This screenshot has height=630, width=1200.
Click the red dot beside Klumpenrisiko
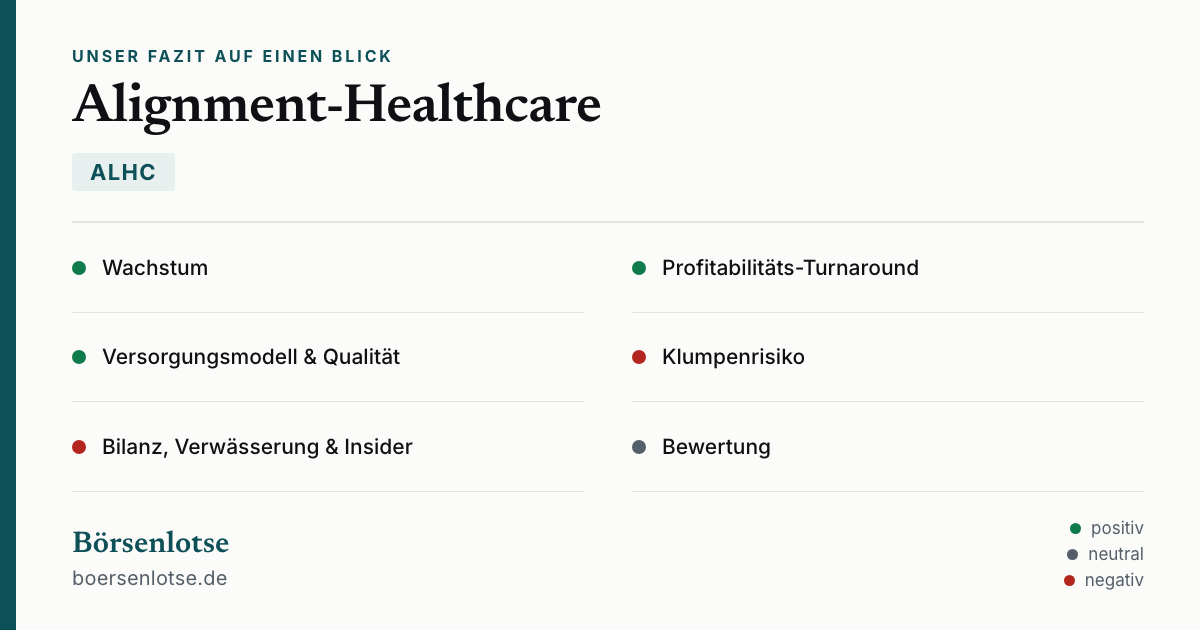pos(639,357)
